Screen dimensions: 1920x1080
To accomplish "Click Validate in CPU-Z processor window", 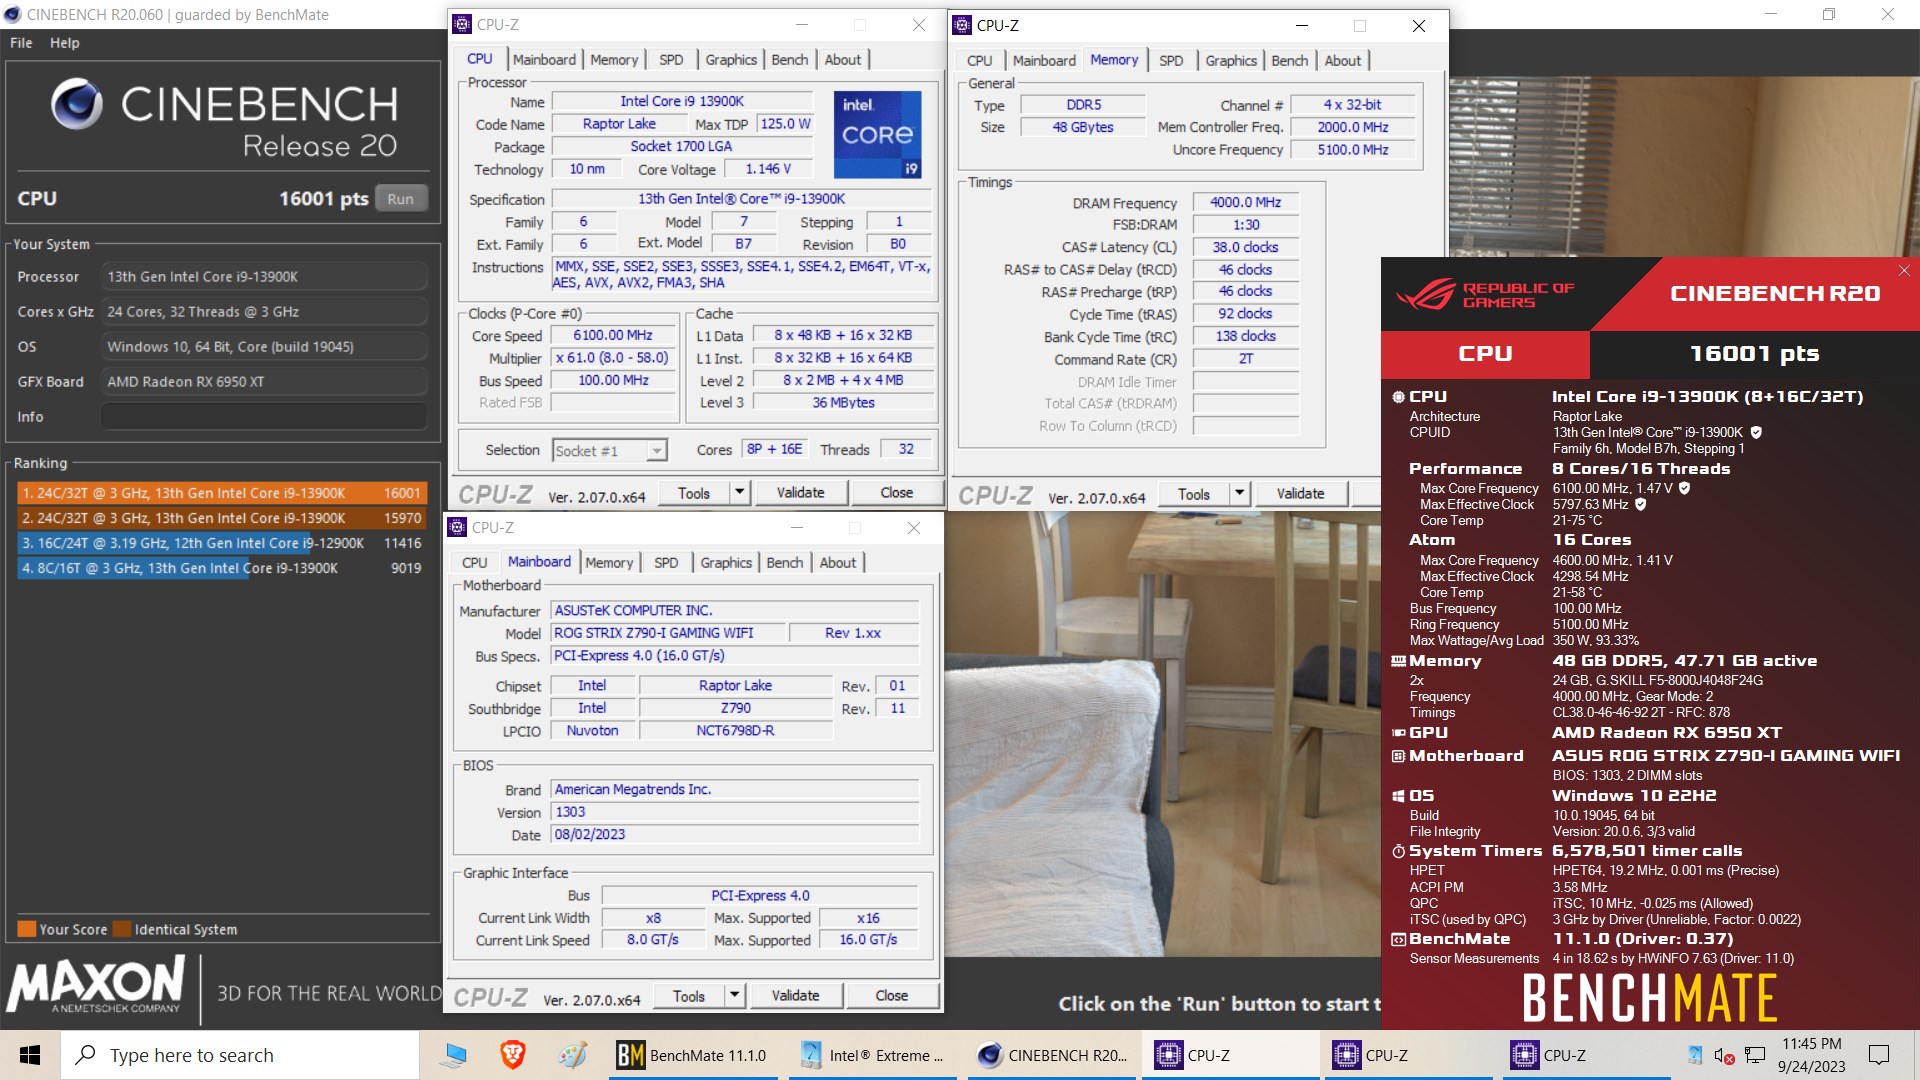I will [x=801, y=492].
